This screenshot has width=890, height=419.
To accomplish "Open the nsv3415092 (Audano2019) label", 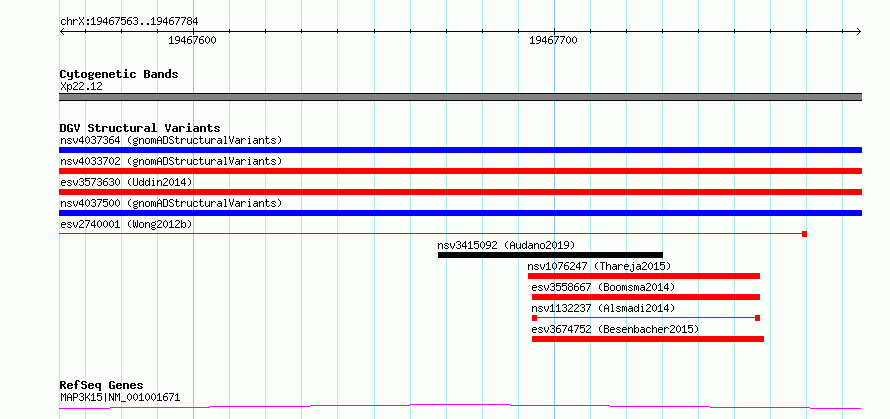I will pos(506,245).
